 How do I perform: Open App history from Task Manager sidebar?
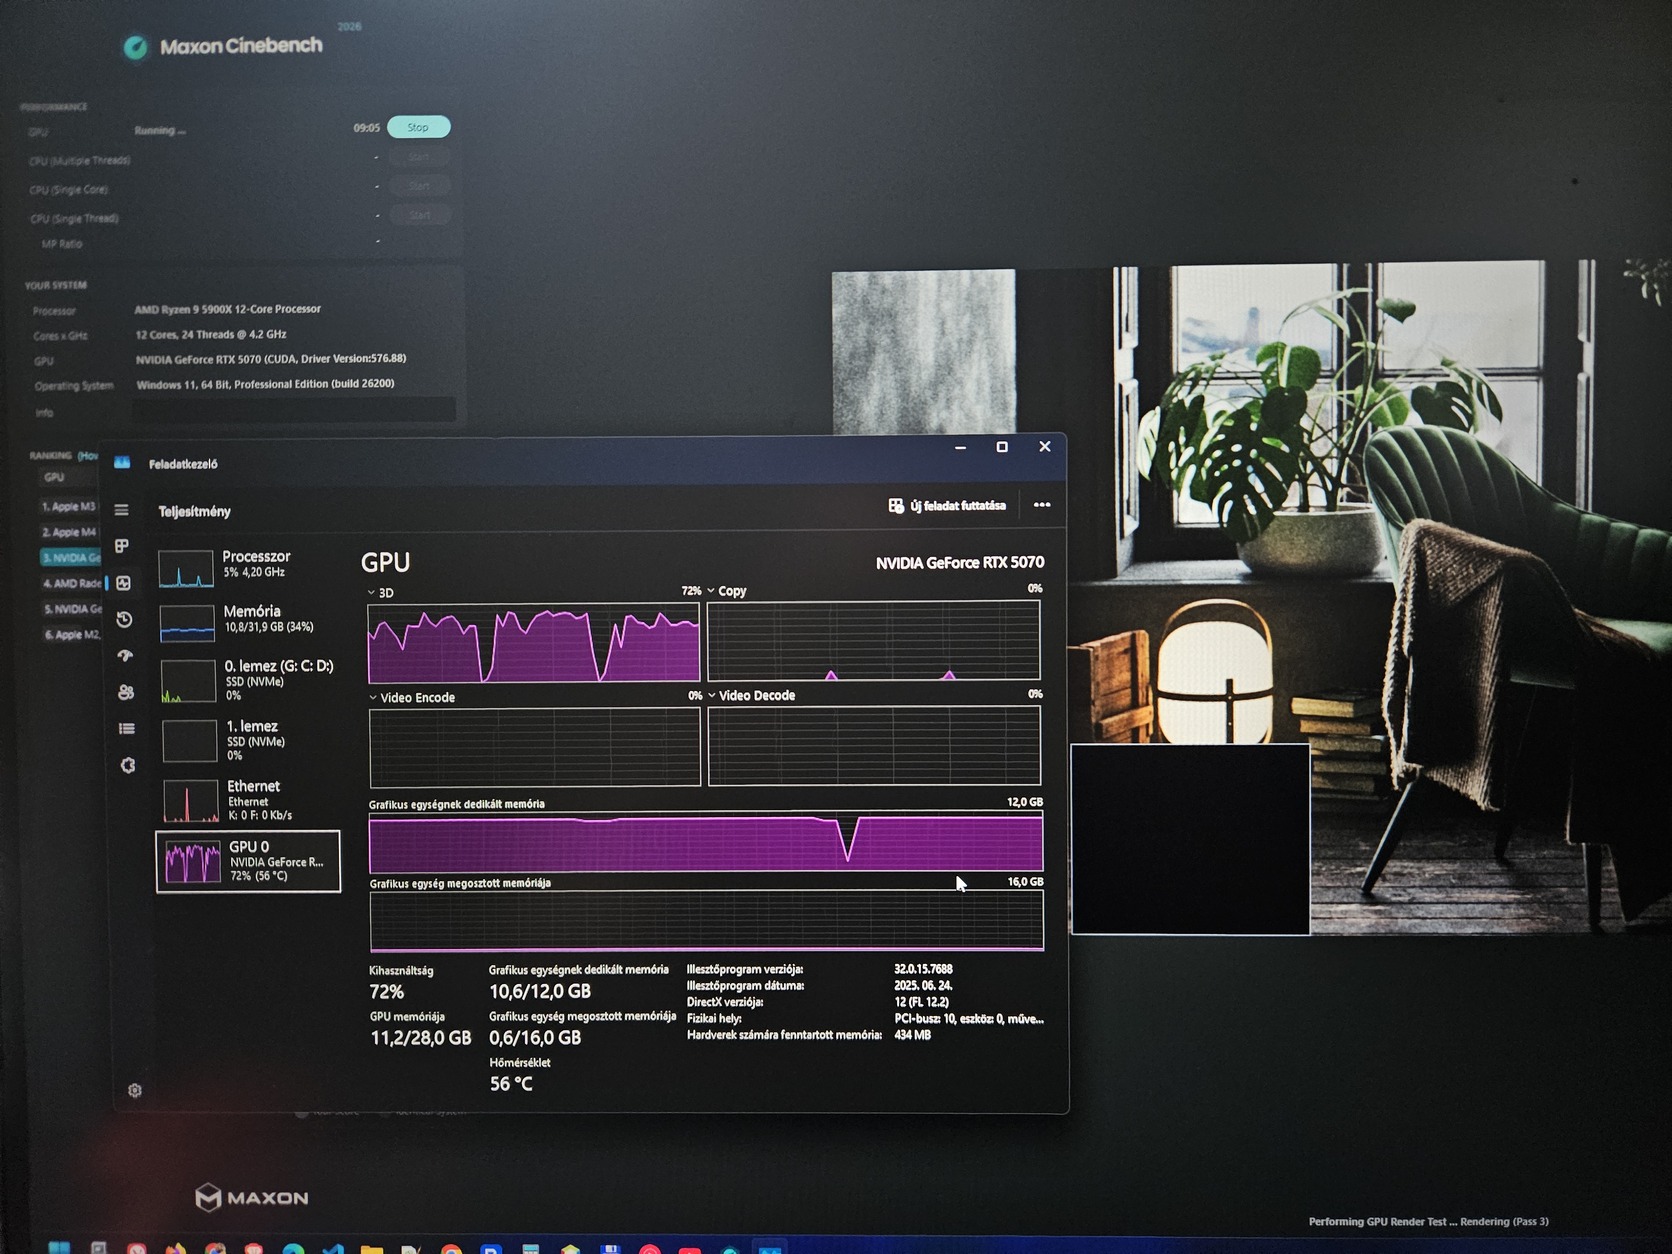click(124, 620)
